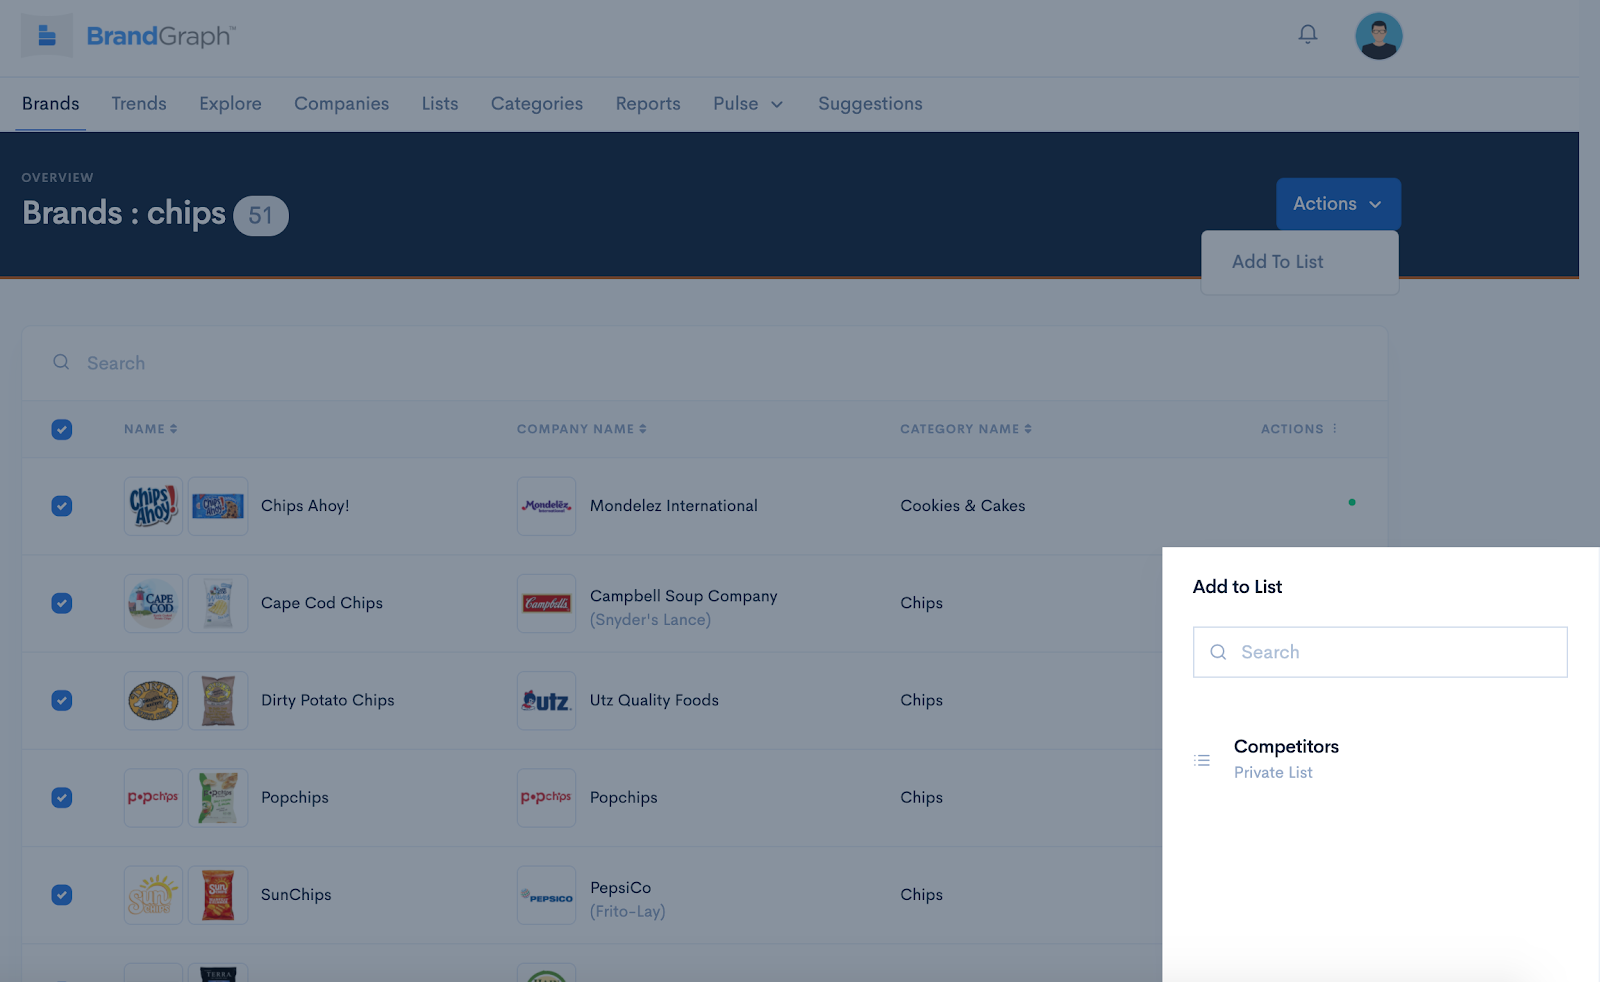Viewport: 1600px width, 982px height.
Task: Uncheck the Chips Ahoy! row checkbox
Action: click(x=62, y=506)
